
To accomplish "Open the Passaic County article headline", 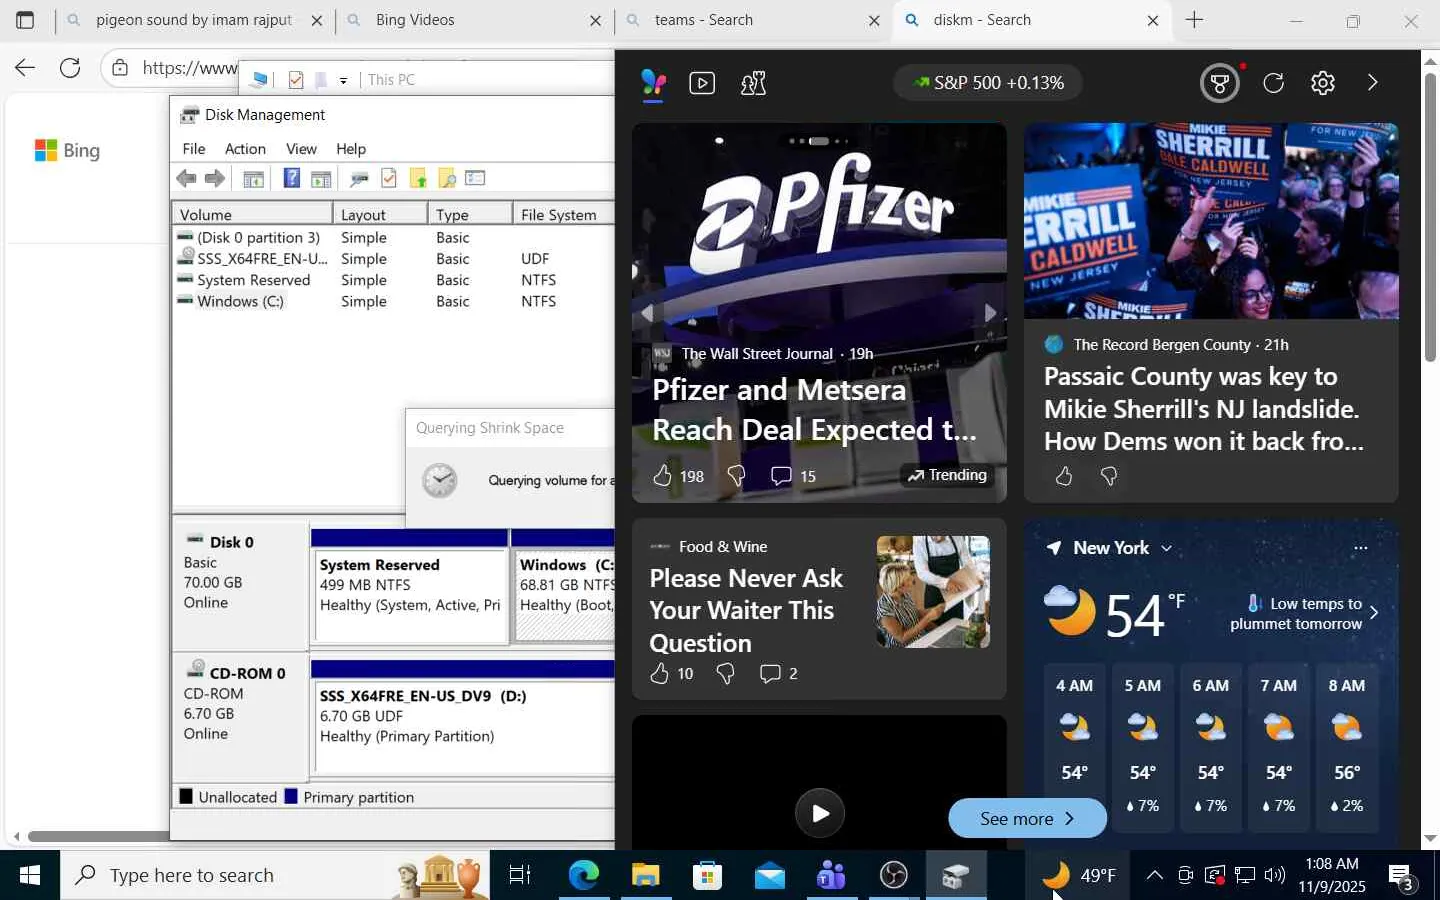I will 1203,409.
